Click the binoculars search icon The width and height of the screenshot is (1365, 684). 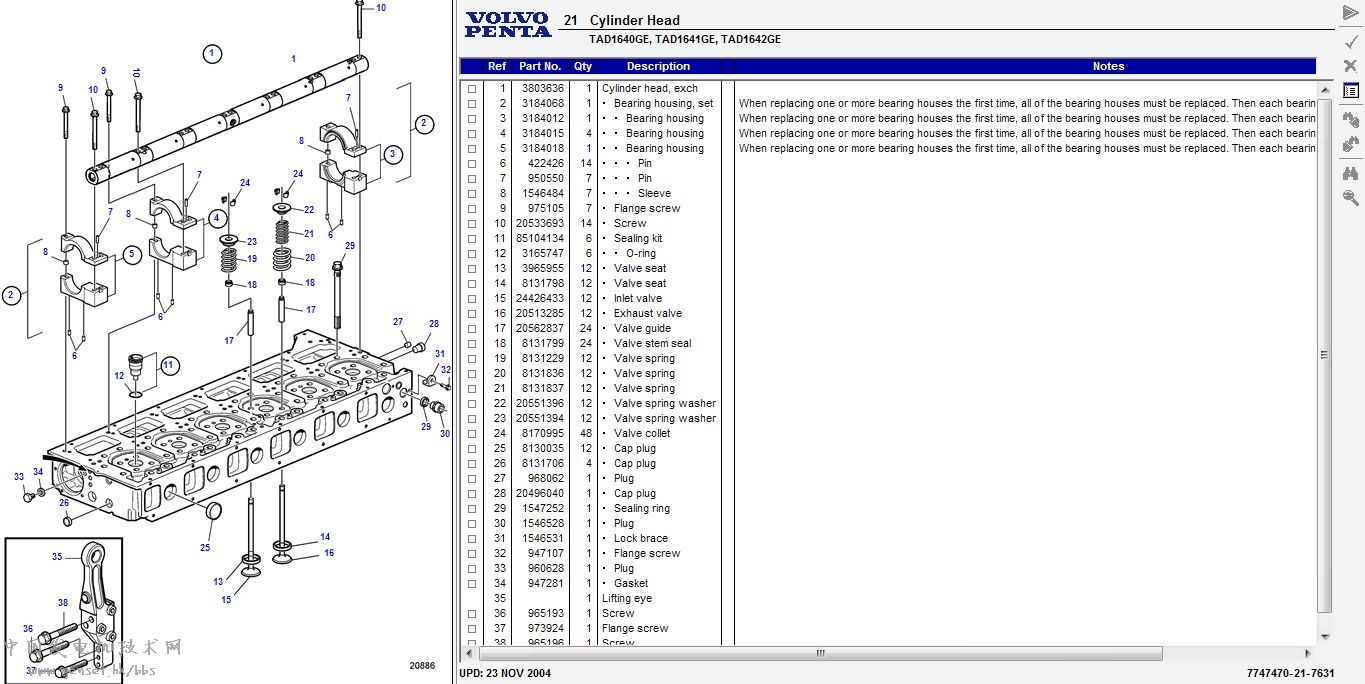click(x=1350, y=173)
